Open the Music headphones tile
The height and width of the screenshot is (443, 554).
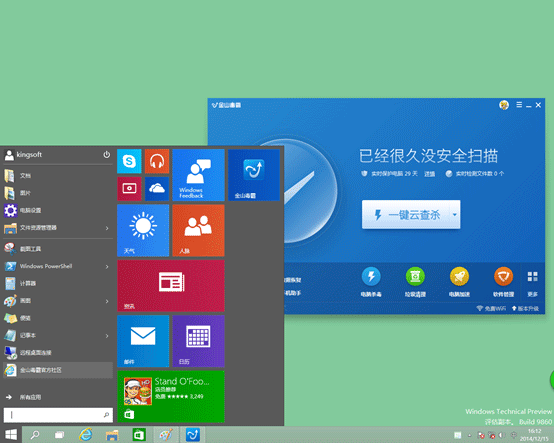[157, 161]
